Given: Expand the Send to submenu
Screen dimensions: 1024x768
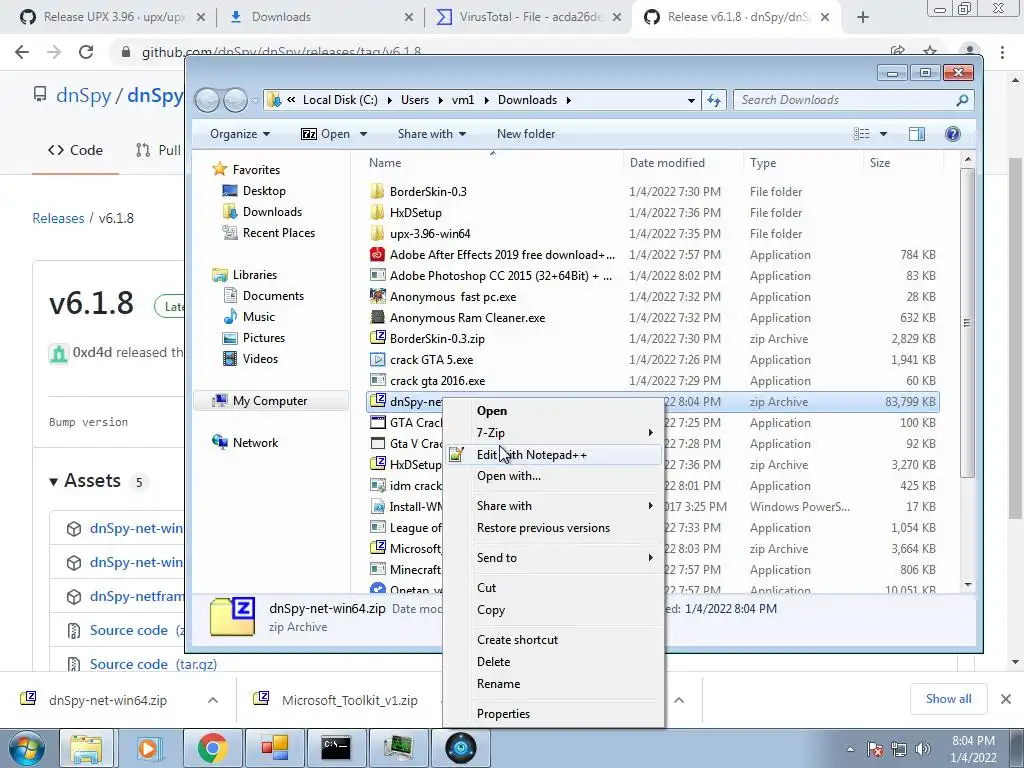Looking at the screenshot, I should [552, 558].
